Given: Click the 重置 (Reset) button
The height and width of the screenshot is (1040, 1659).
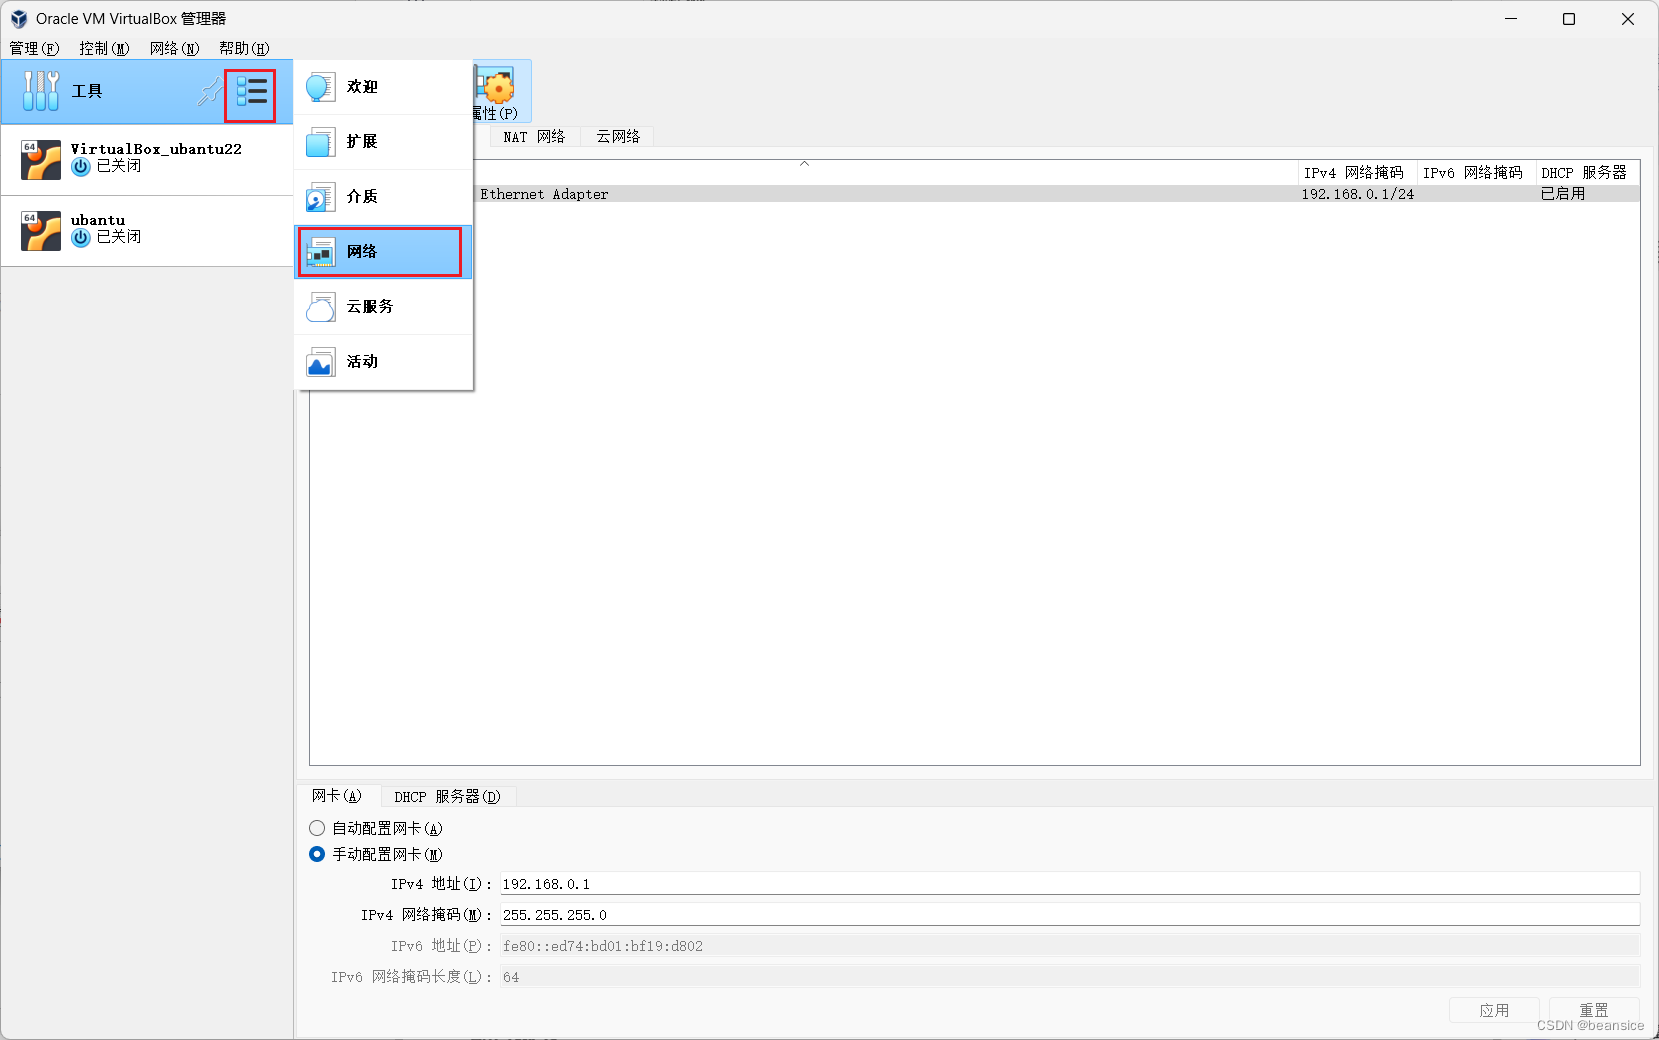Looking at the screenshot, I should [1594, 1010].
